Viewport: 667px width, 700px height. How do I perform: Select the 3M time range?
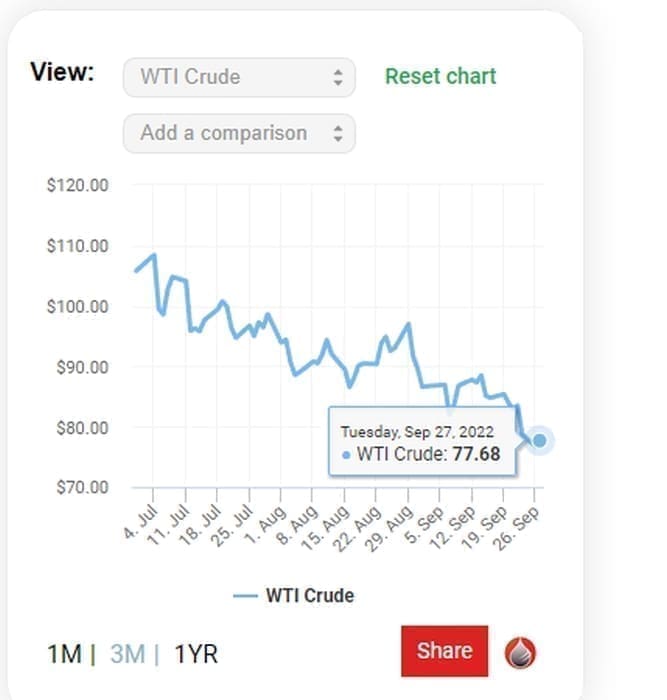click(127, 654)
